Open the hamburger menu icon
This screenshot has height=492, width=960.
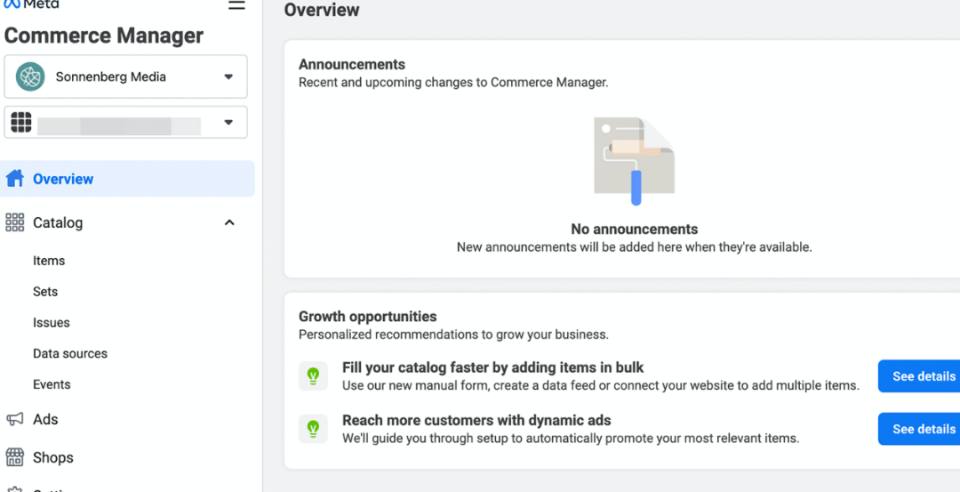point(237,6)
